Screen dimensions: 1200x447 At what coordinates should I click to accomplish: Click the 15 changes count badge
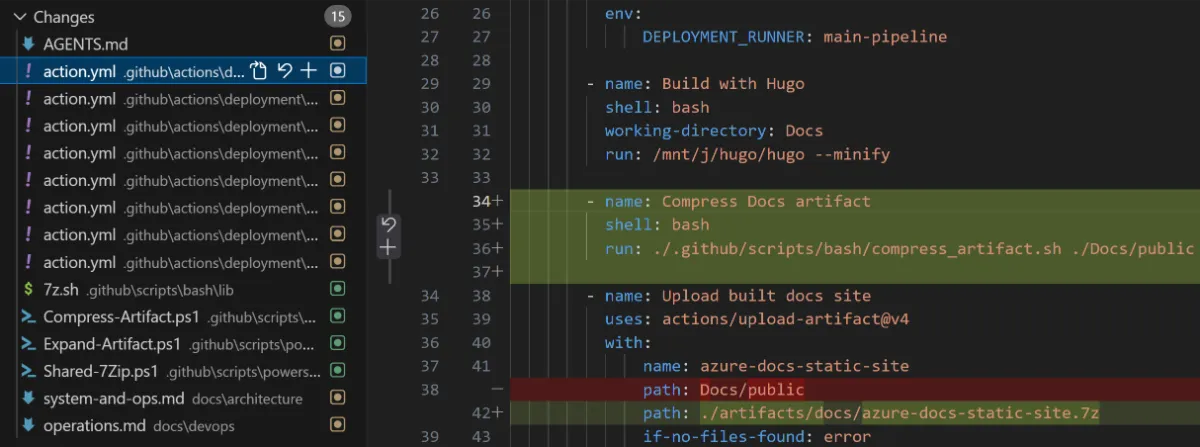(x=338, y=17)
